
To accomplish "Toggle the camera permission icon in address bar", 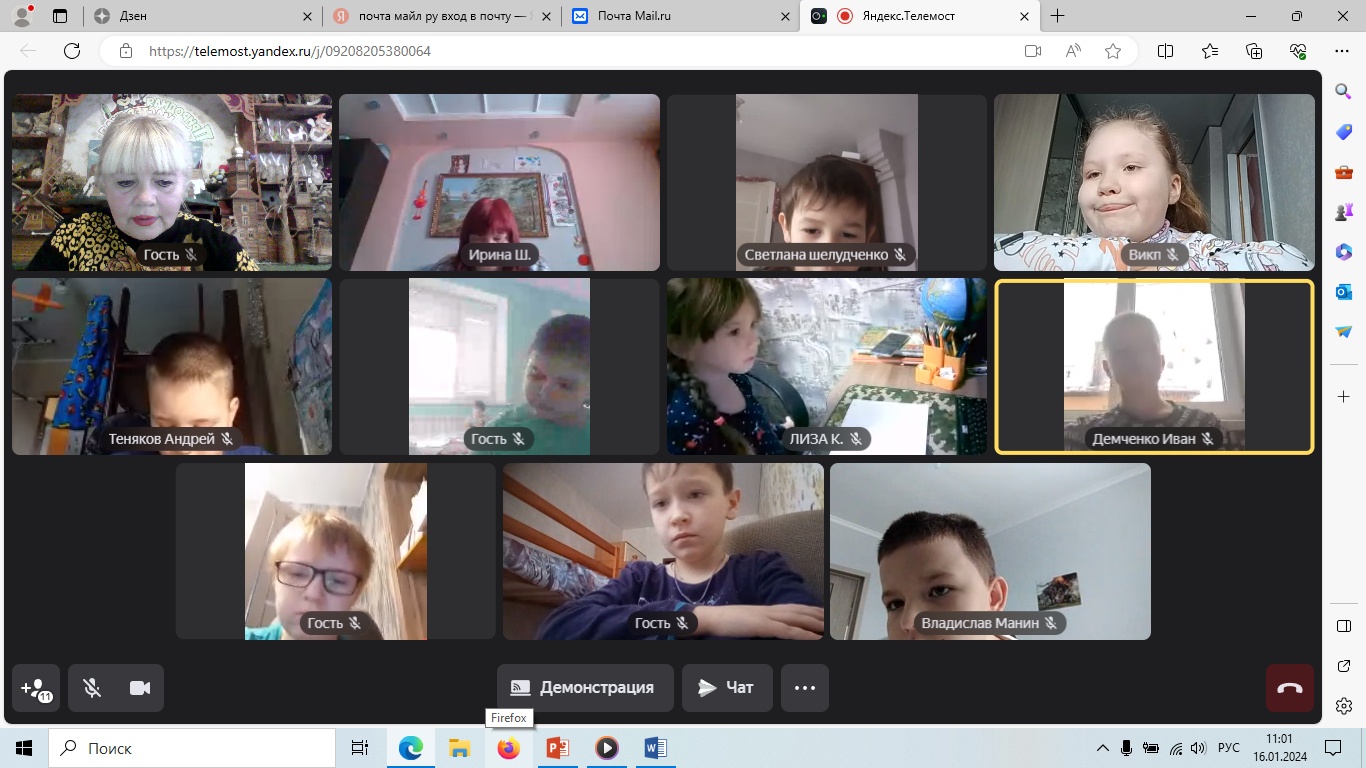I will (1033, 51).
